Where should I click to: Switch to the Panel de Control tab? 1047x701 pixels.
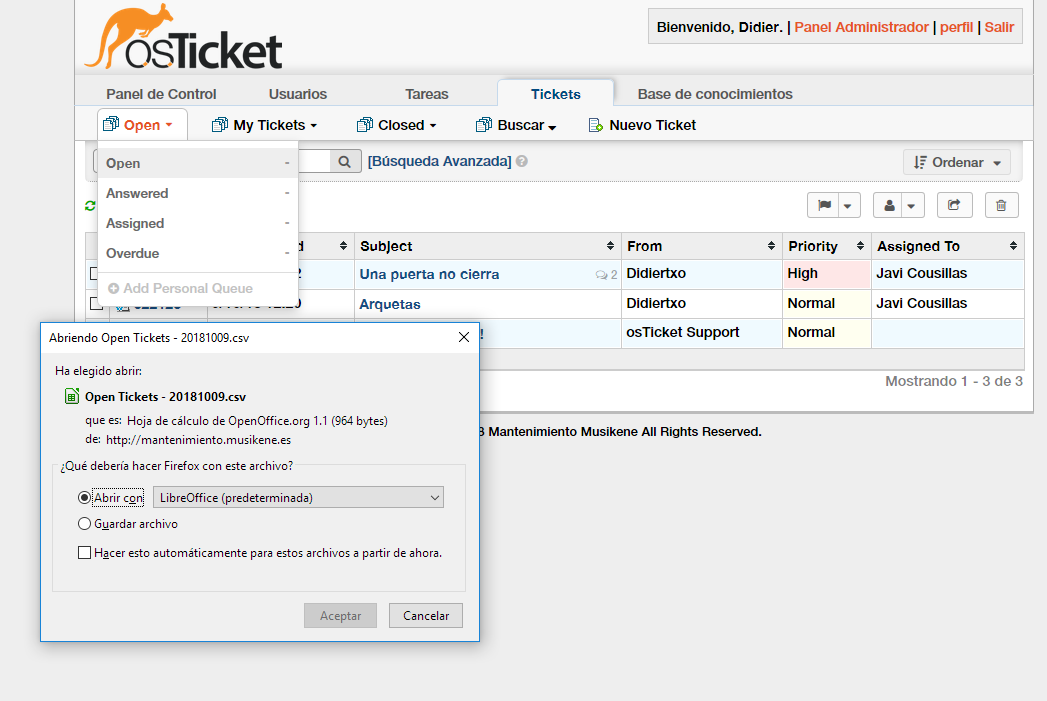(x=160, y=93)
